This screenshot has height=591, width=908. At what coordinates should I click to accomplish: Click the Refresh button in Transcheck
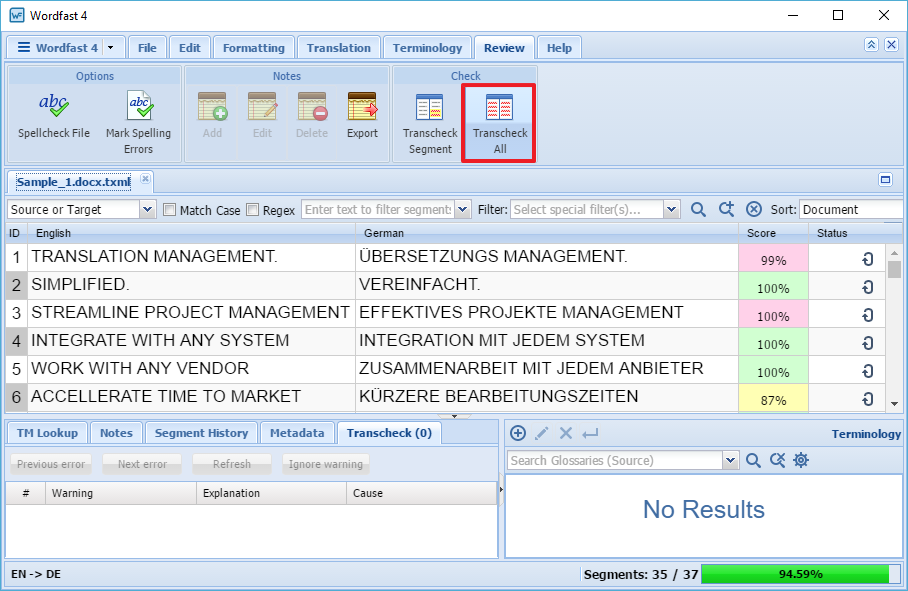(x=232, y=464)
